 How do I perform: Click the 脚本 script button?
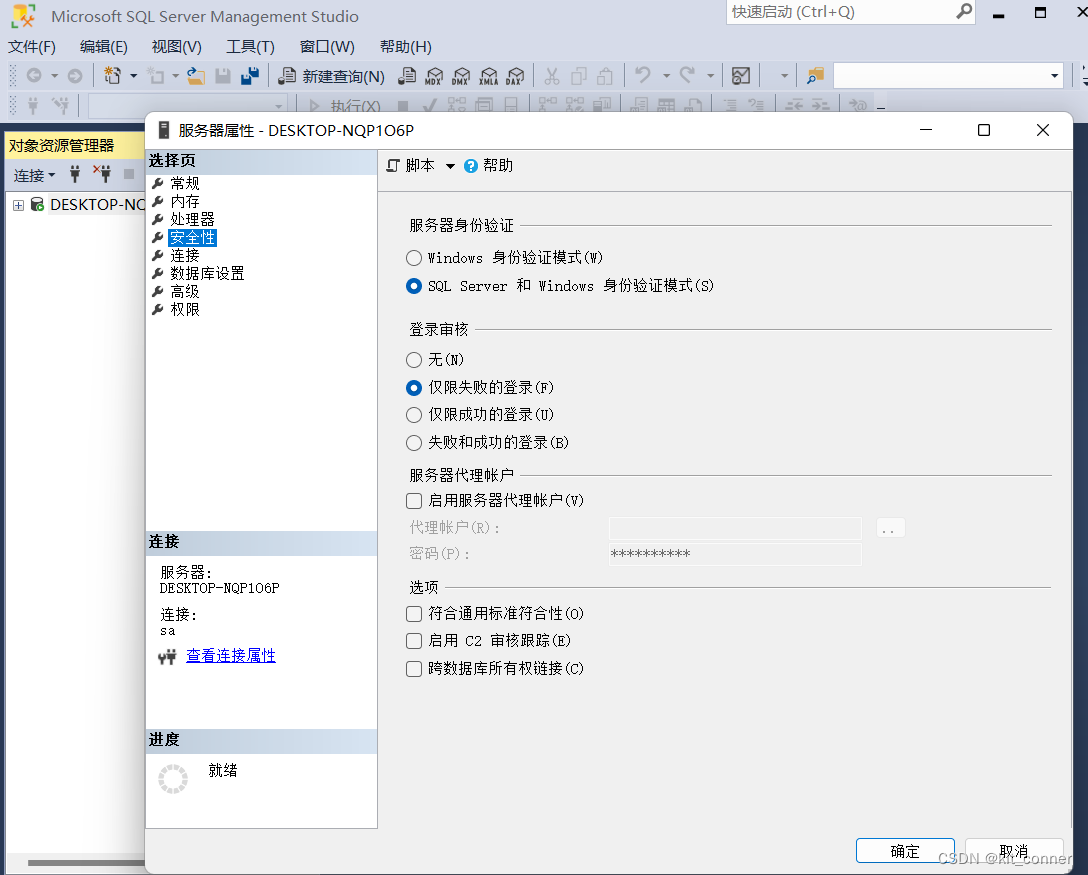coord(411,166)
